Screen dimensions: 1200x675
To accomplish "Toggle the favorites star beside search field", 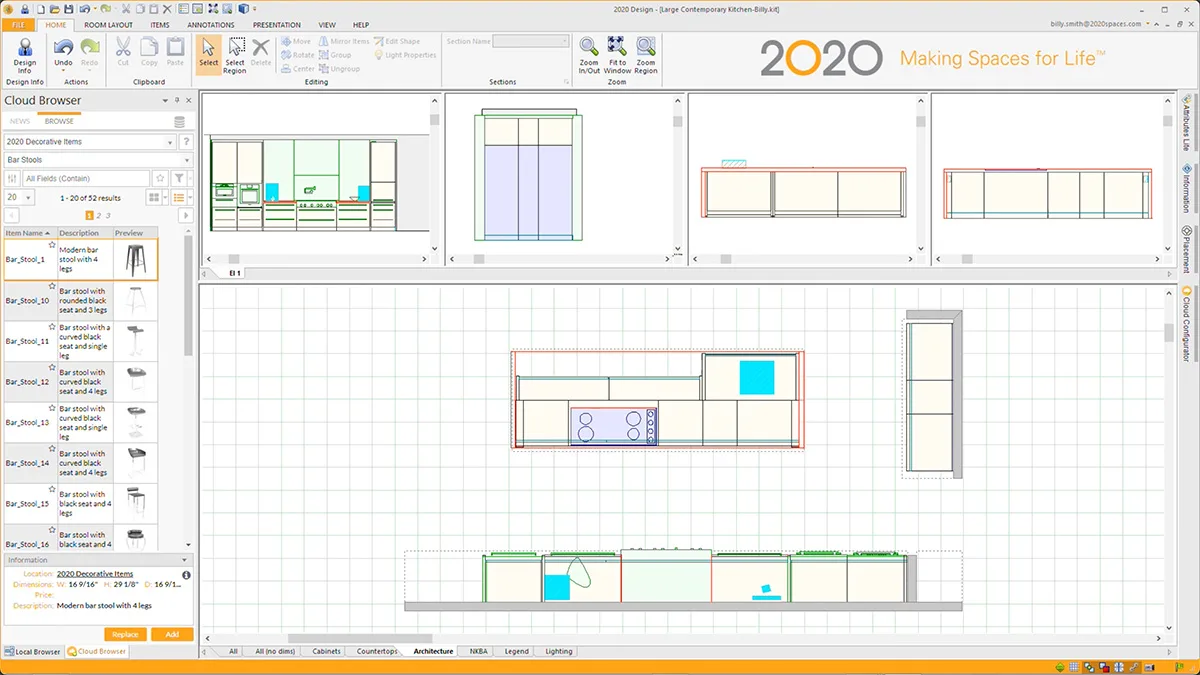I will (160, 178).
